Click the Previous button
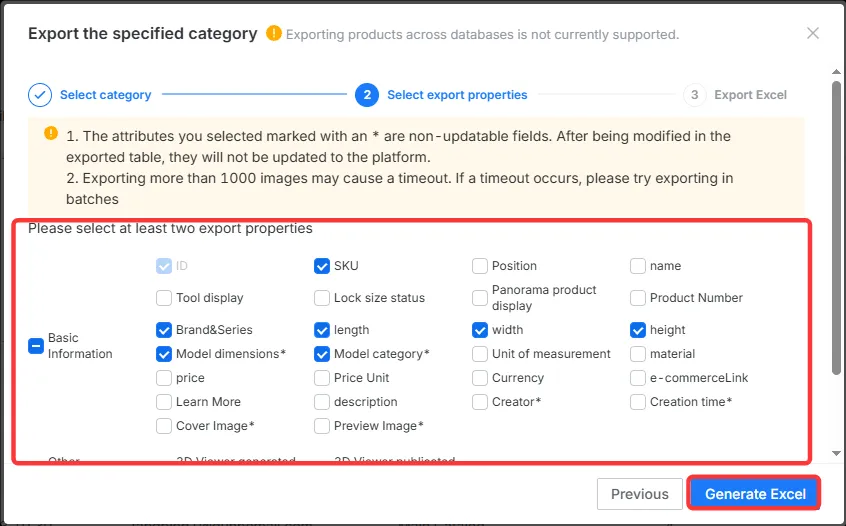Image resolution: width=846 pixels, height=526 pixels. (639, 494)
